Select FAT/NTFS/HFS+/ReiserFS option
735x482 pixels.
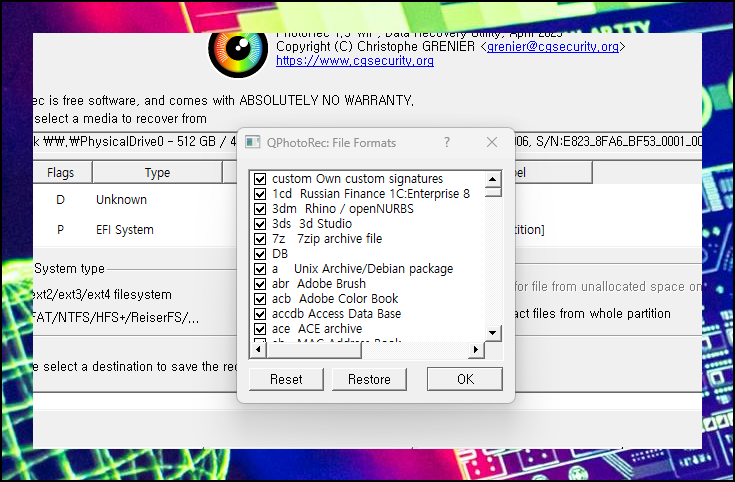(x=116, y=318)
